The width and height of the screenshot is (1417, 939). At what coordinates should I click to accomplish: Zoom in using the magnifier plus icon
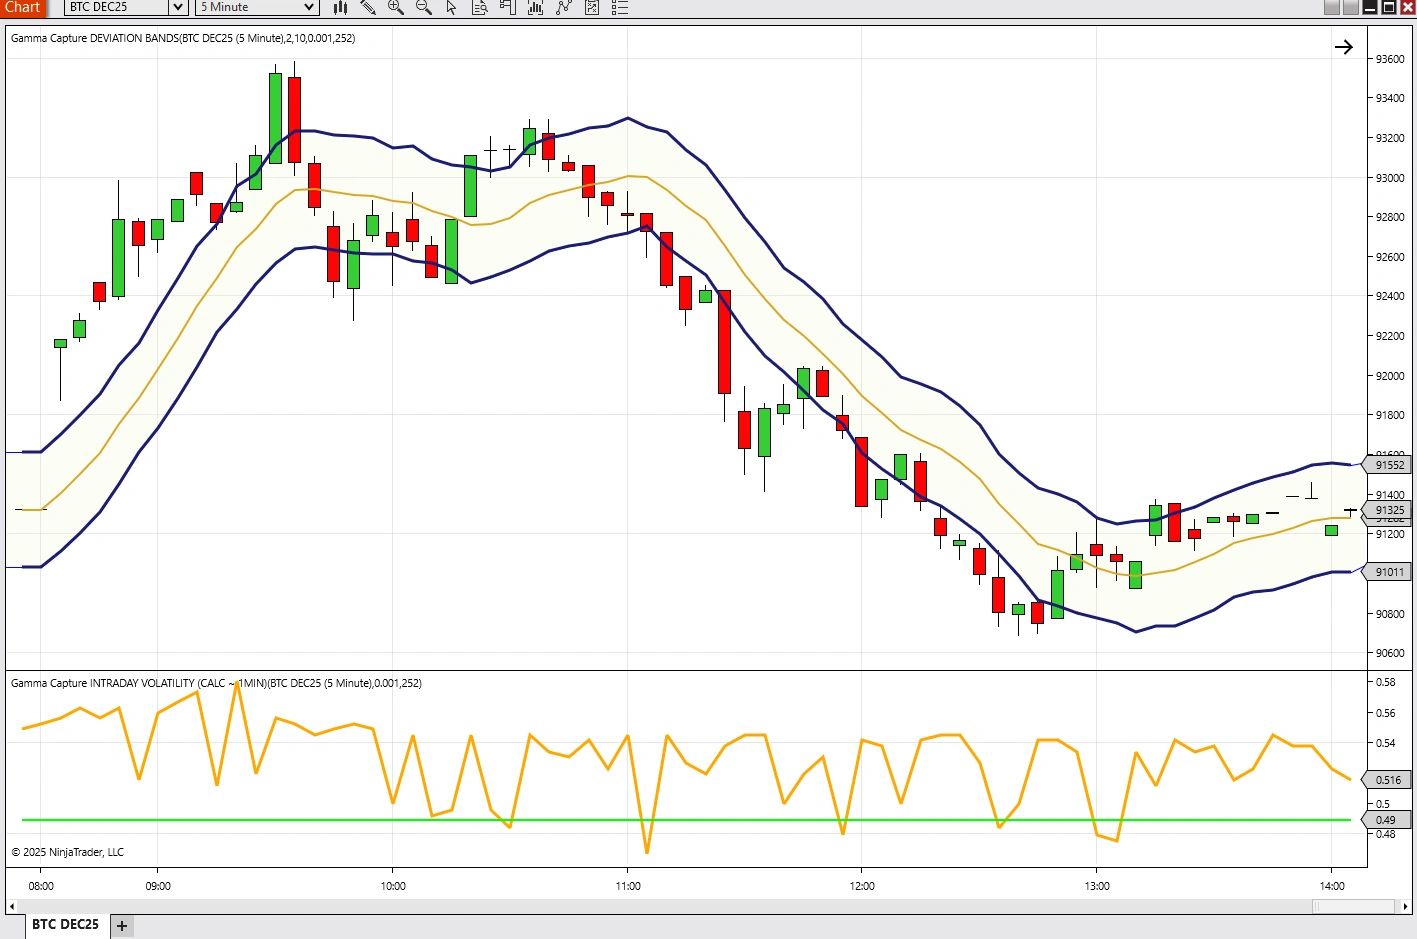[x=395, y=8]
